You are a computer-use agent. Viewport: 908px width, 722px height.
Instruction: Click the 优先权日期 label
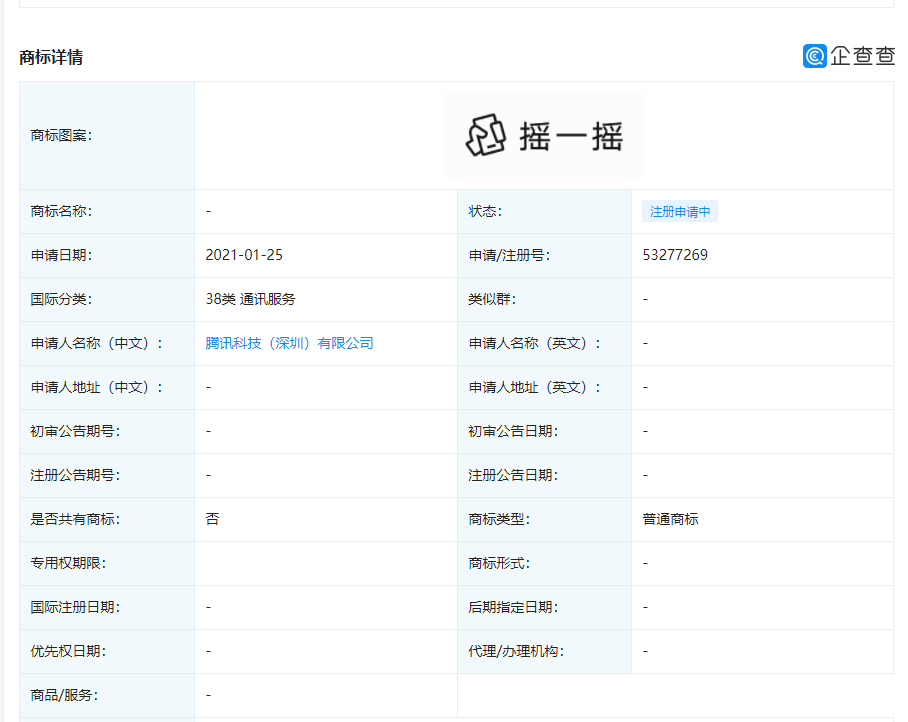click(x=68, y=651)
